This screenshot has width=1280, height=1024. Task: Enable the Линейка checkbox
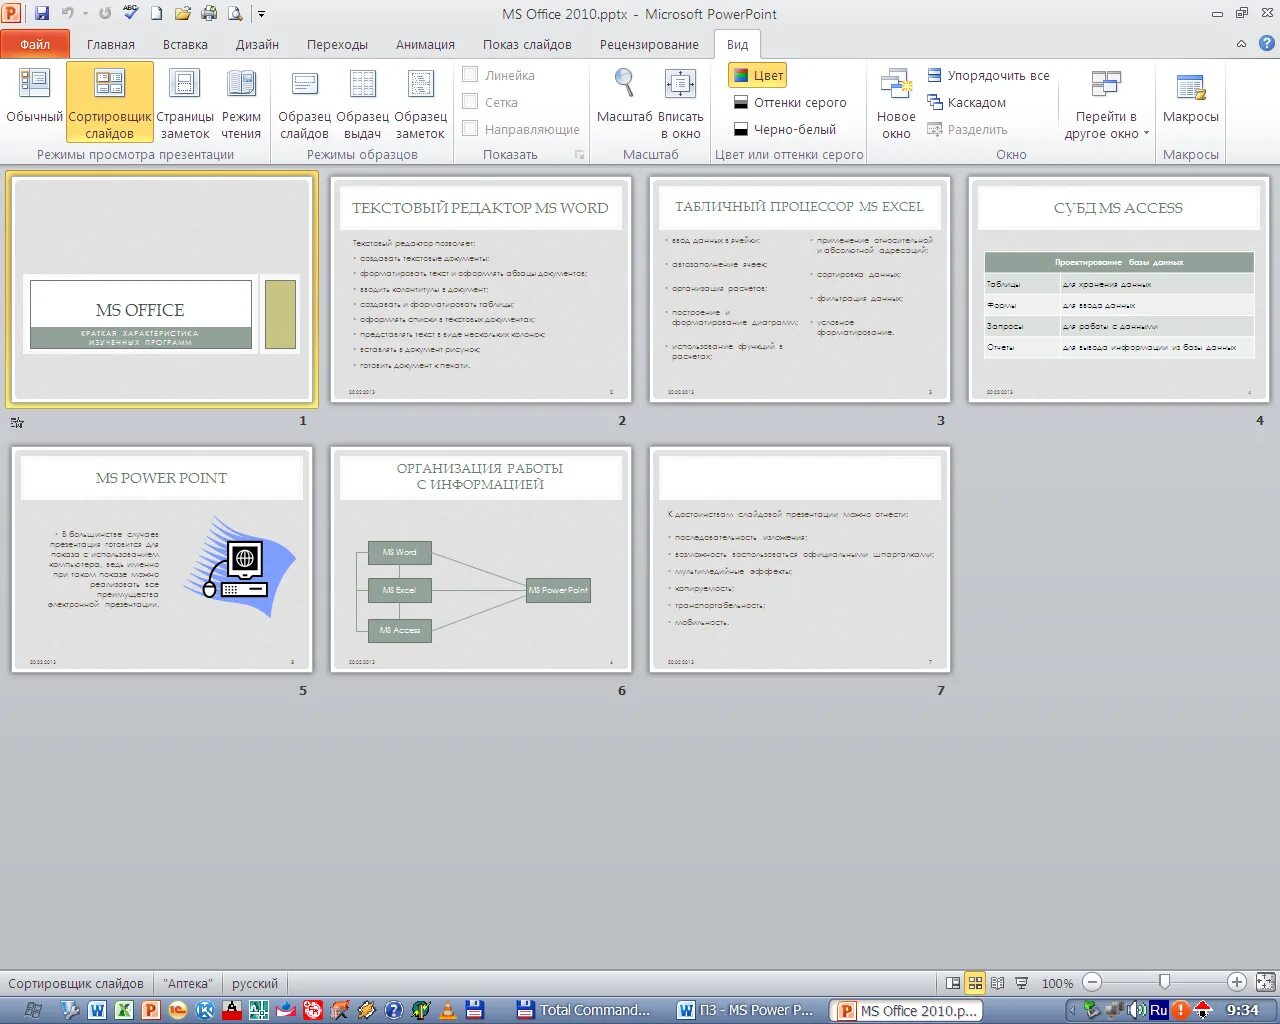coord(470,75)
